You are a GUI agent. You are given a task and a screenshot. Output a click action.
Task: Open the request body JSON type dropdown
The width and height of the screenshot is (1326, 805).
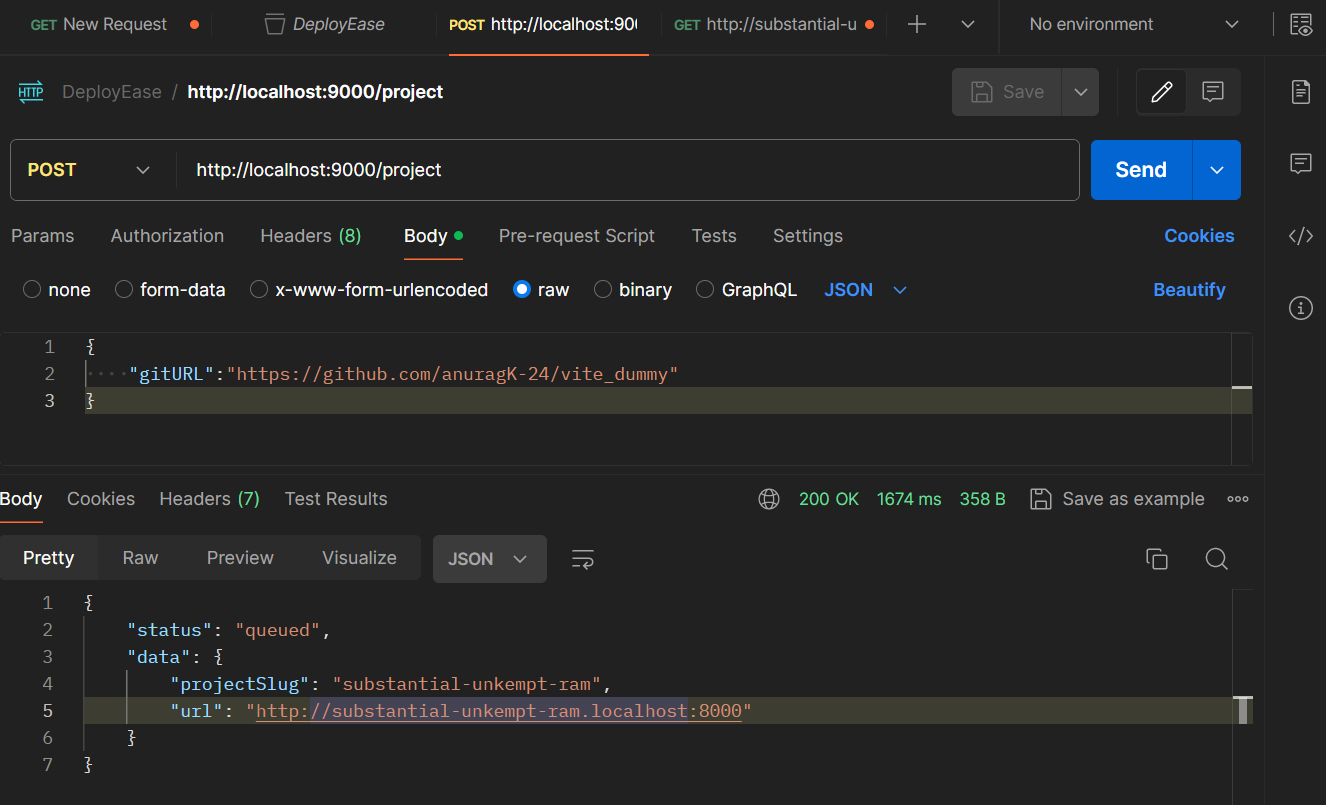coord(865,290)
